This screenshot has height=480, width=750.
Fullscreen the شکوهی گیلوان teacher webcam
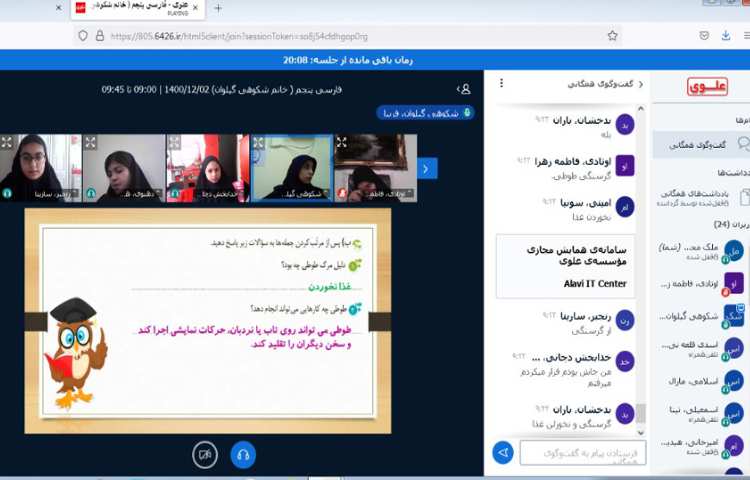(x=258, y=142)
